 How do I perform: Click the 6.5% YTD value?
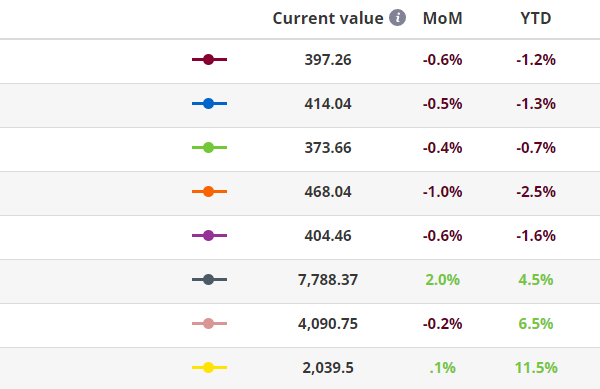pos(536,324)
